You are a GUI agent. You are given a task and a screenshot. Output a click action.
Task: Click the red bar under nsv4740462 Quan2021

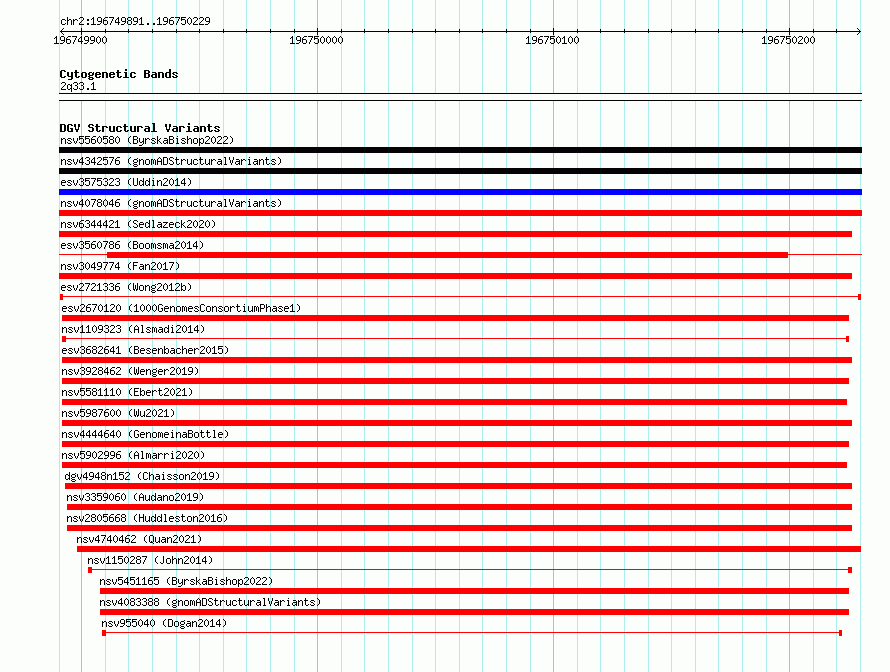[469, 549]
